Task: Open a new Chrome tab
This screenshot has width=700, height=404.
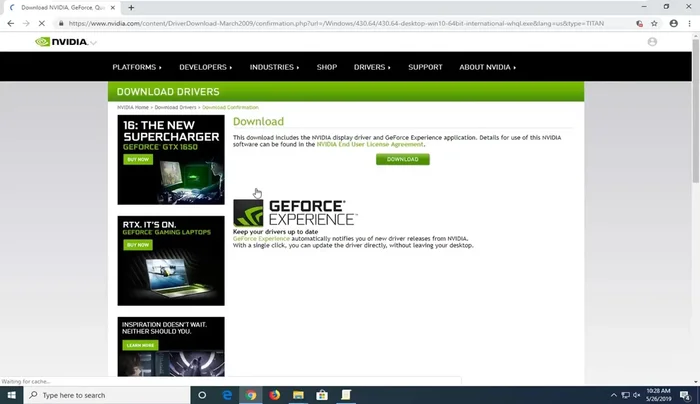Action: 131,7
